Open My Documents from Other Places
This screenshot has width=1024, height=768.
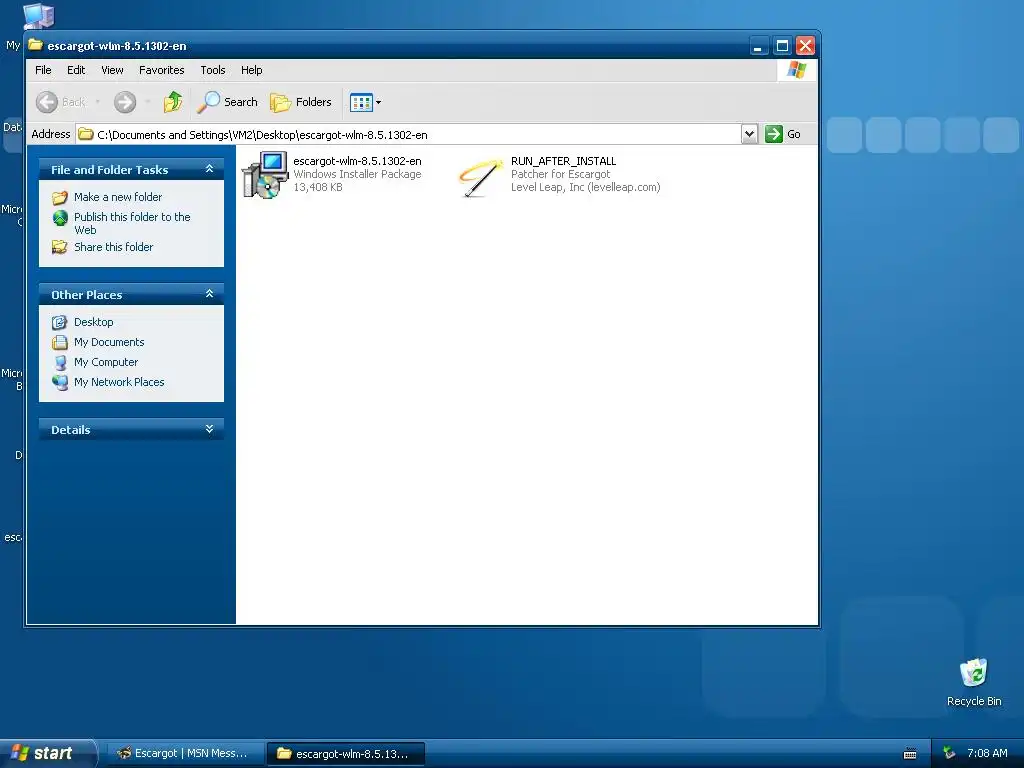[x=109, y=342]
